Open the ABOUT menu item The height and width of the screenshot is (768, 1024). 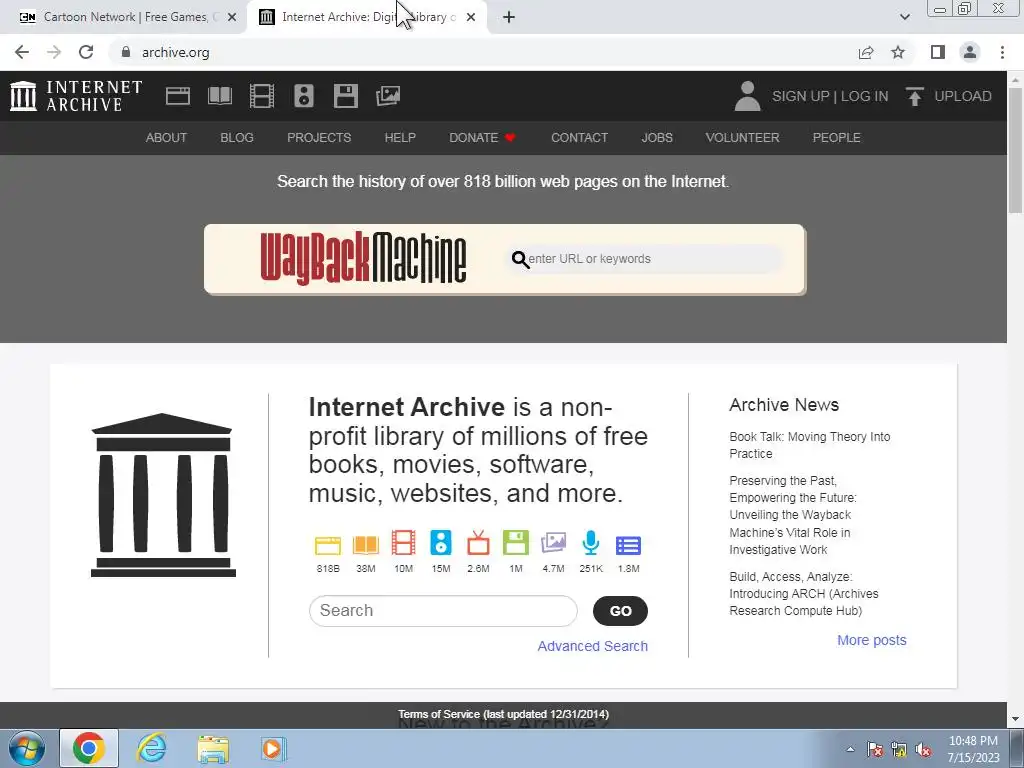tap(166, 138)
